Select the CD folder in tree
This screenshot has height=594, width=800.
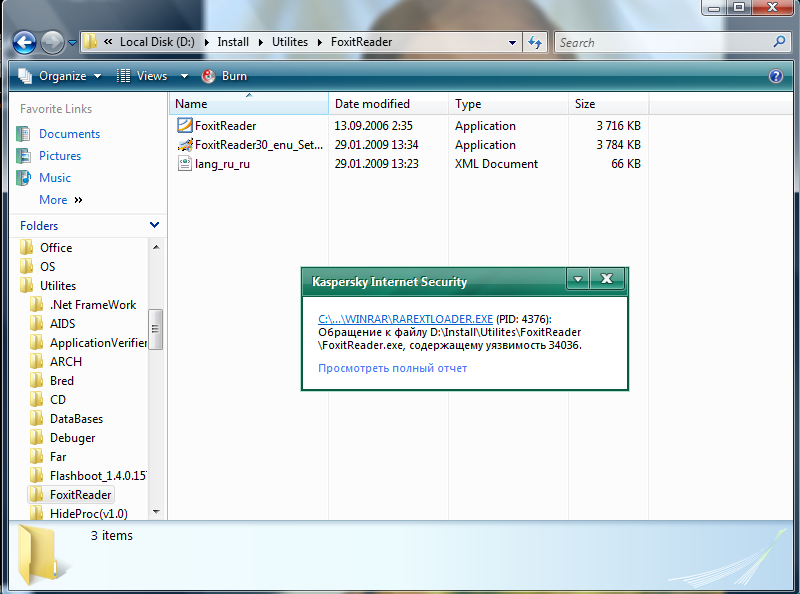(x=58, y=400)
